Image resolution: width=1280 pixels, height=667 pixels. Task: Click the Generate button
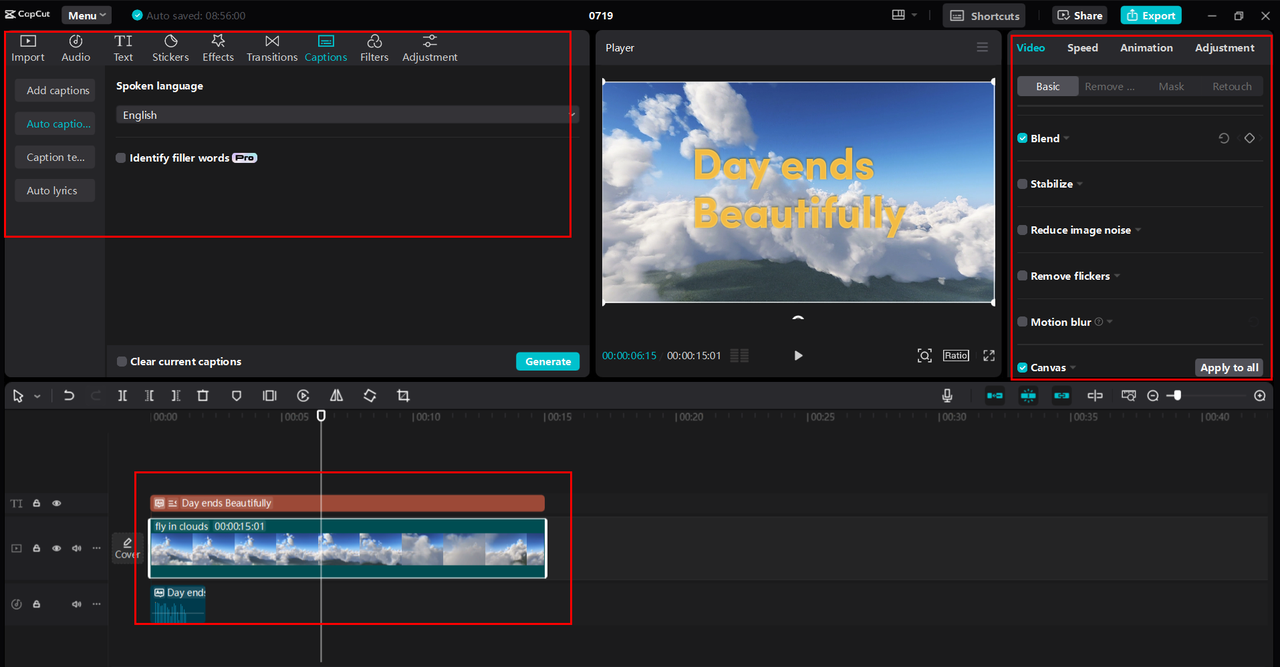[x=548, y=362]
